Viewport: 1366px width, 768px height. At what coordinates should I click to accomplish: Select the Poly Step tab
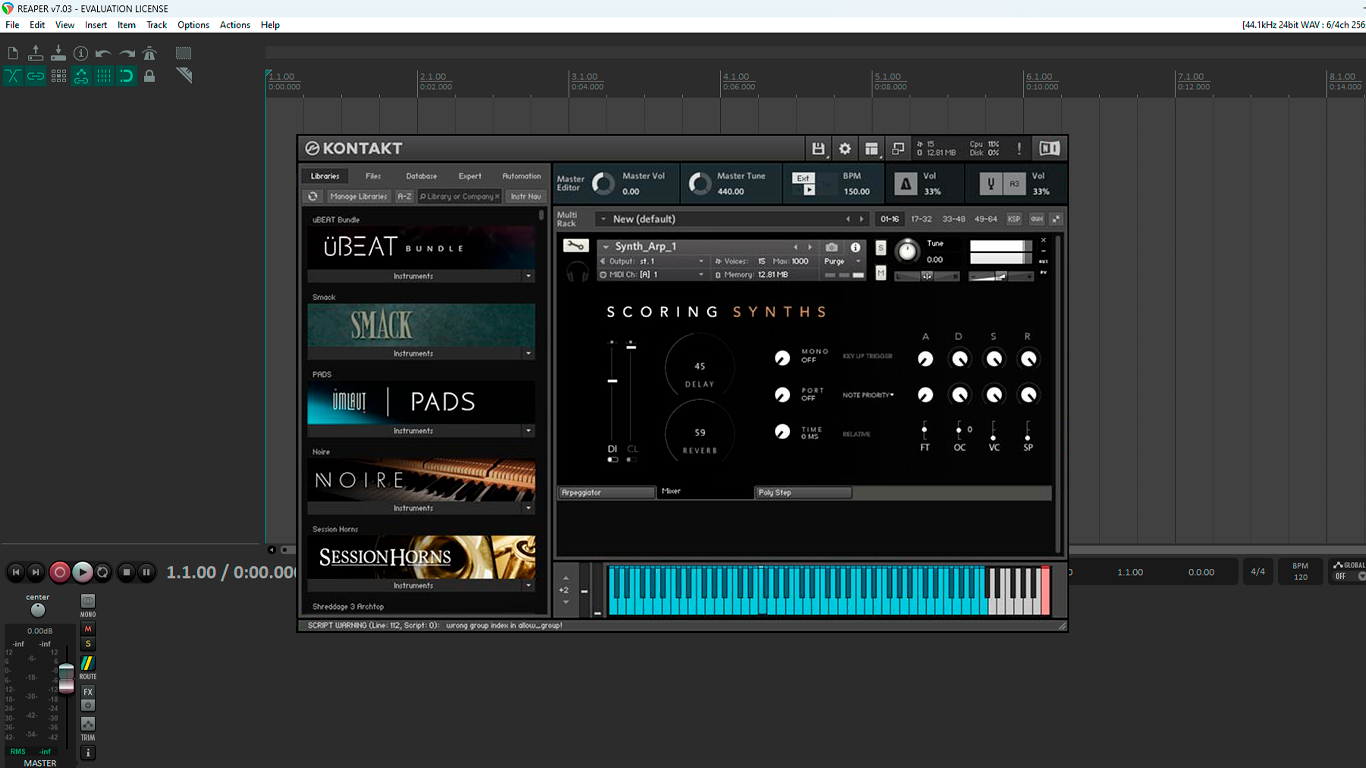(x=803, y=493)
